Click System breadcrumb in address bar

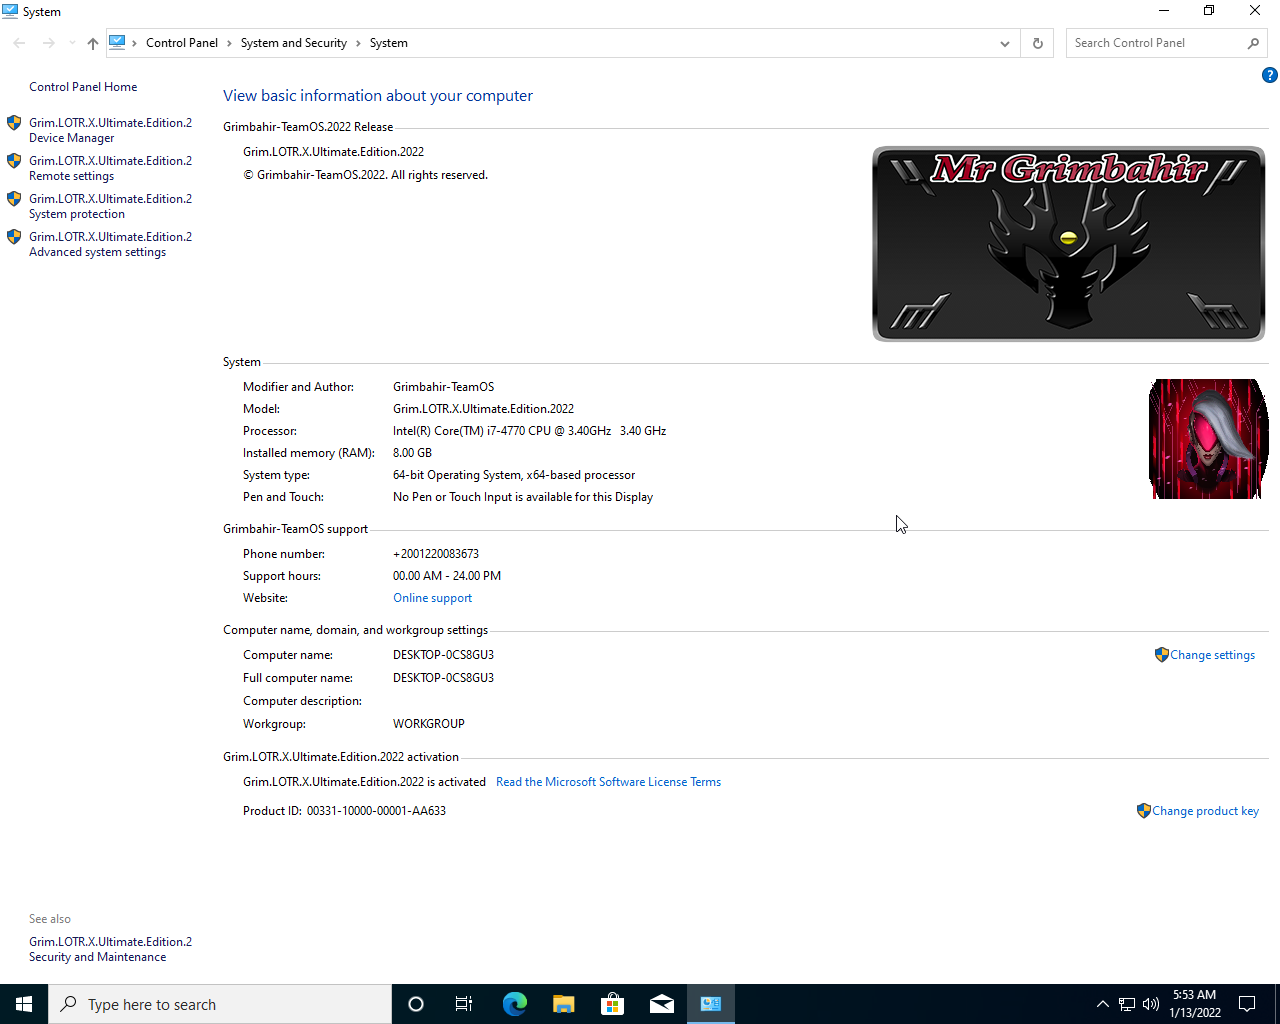click(389, 43)
